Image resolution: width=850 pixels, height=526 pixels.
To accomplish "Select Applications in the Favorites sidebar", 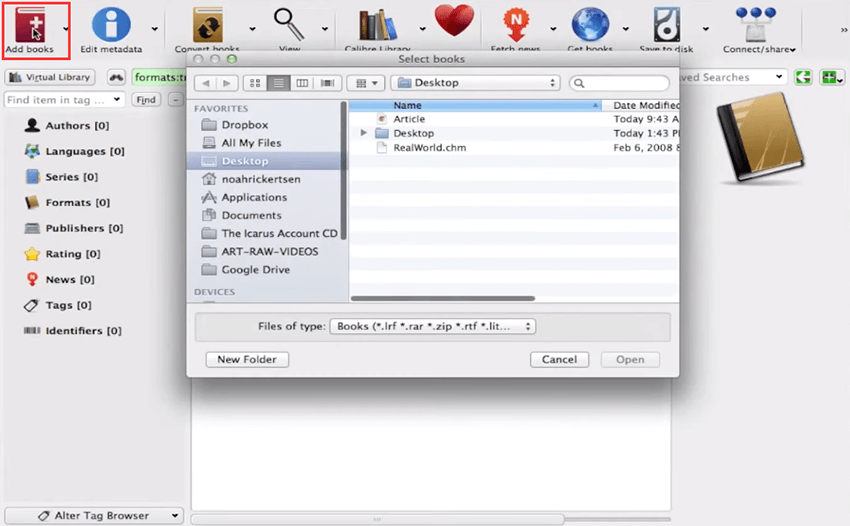I will click(254, 197).
